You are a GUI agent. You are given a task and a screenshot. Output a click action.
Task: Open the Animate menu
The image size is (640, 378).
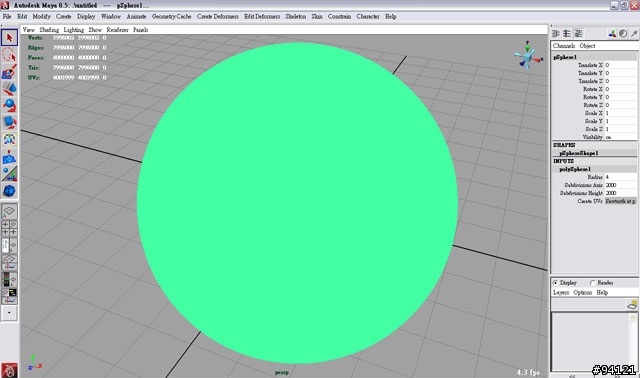coord(136,16)
